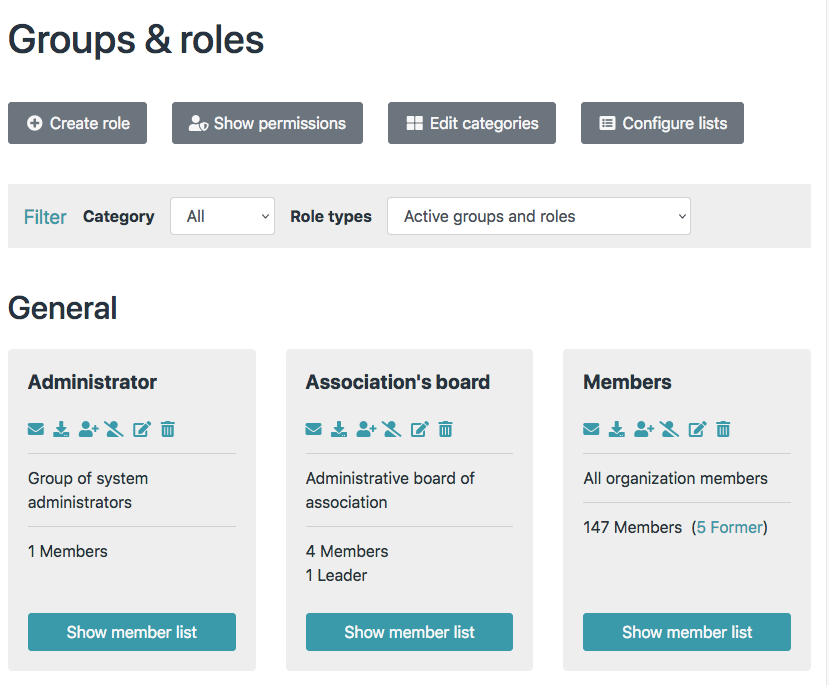
Task: Click the envelope icon on Members card
Action: click(x=591, y=429)
